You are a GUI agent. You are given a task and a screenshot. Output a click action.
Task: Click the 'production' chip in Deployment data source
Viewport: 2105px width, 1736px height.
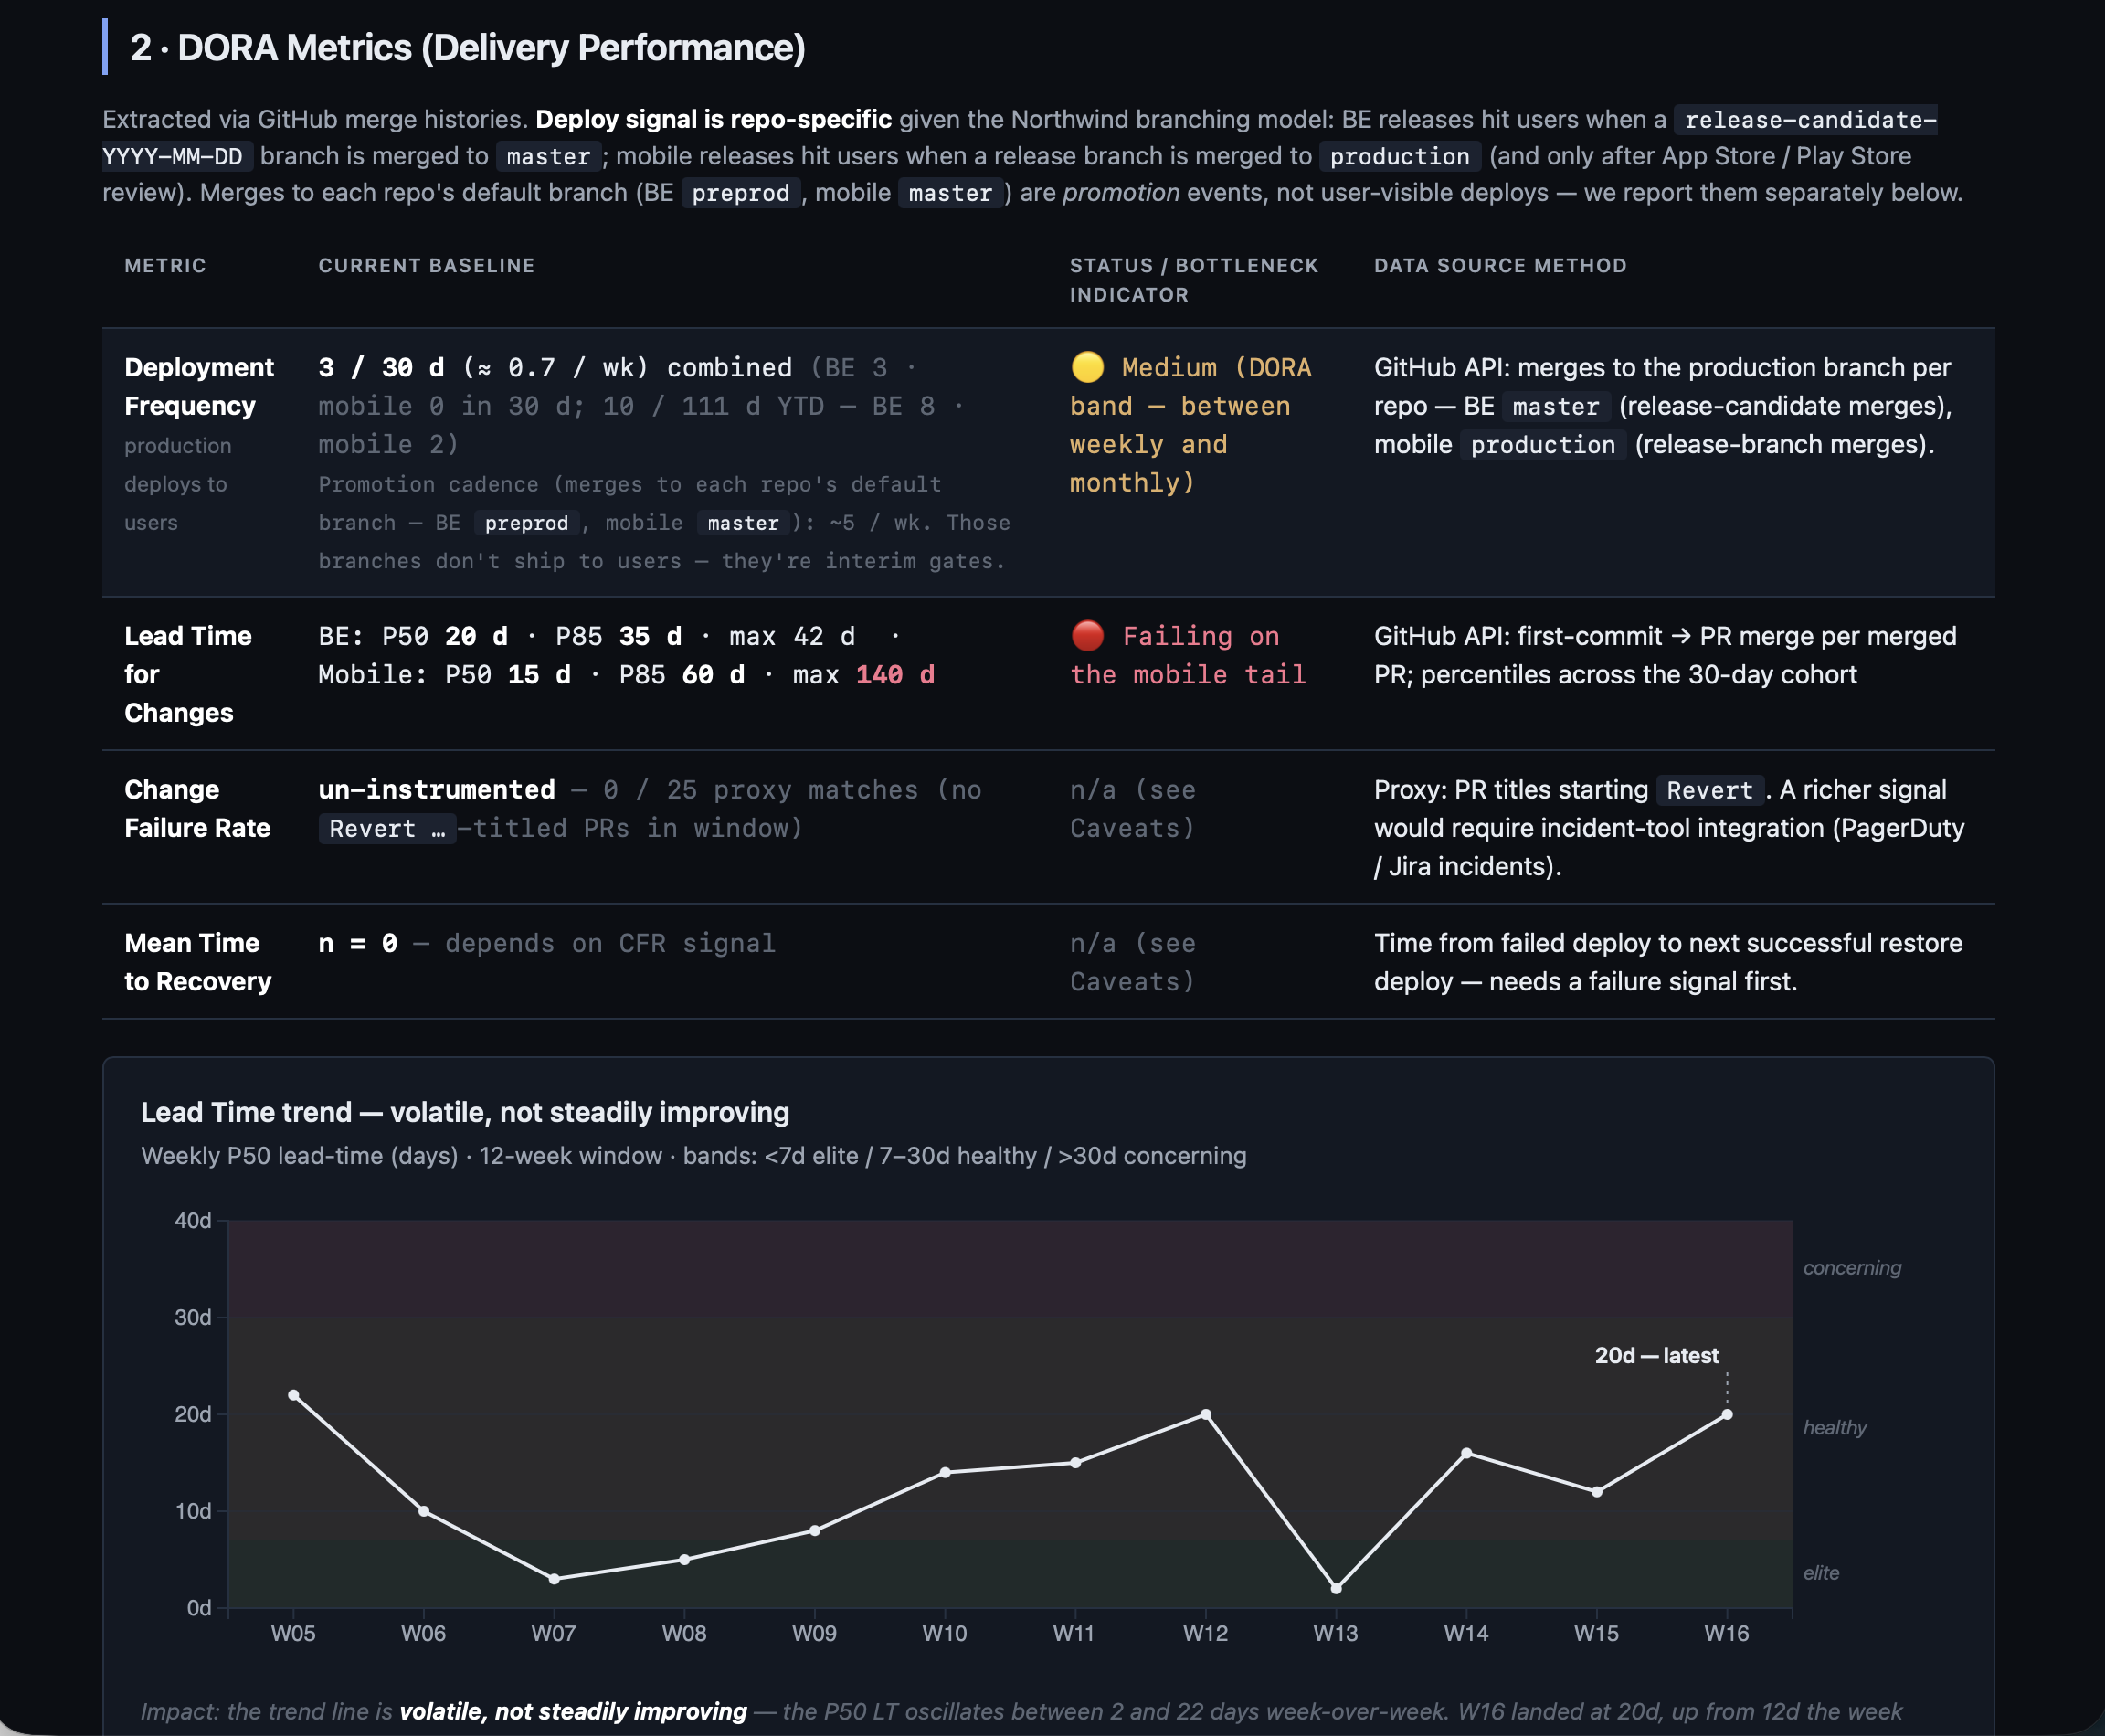coord(1543,445)
